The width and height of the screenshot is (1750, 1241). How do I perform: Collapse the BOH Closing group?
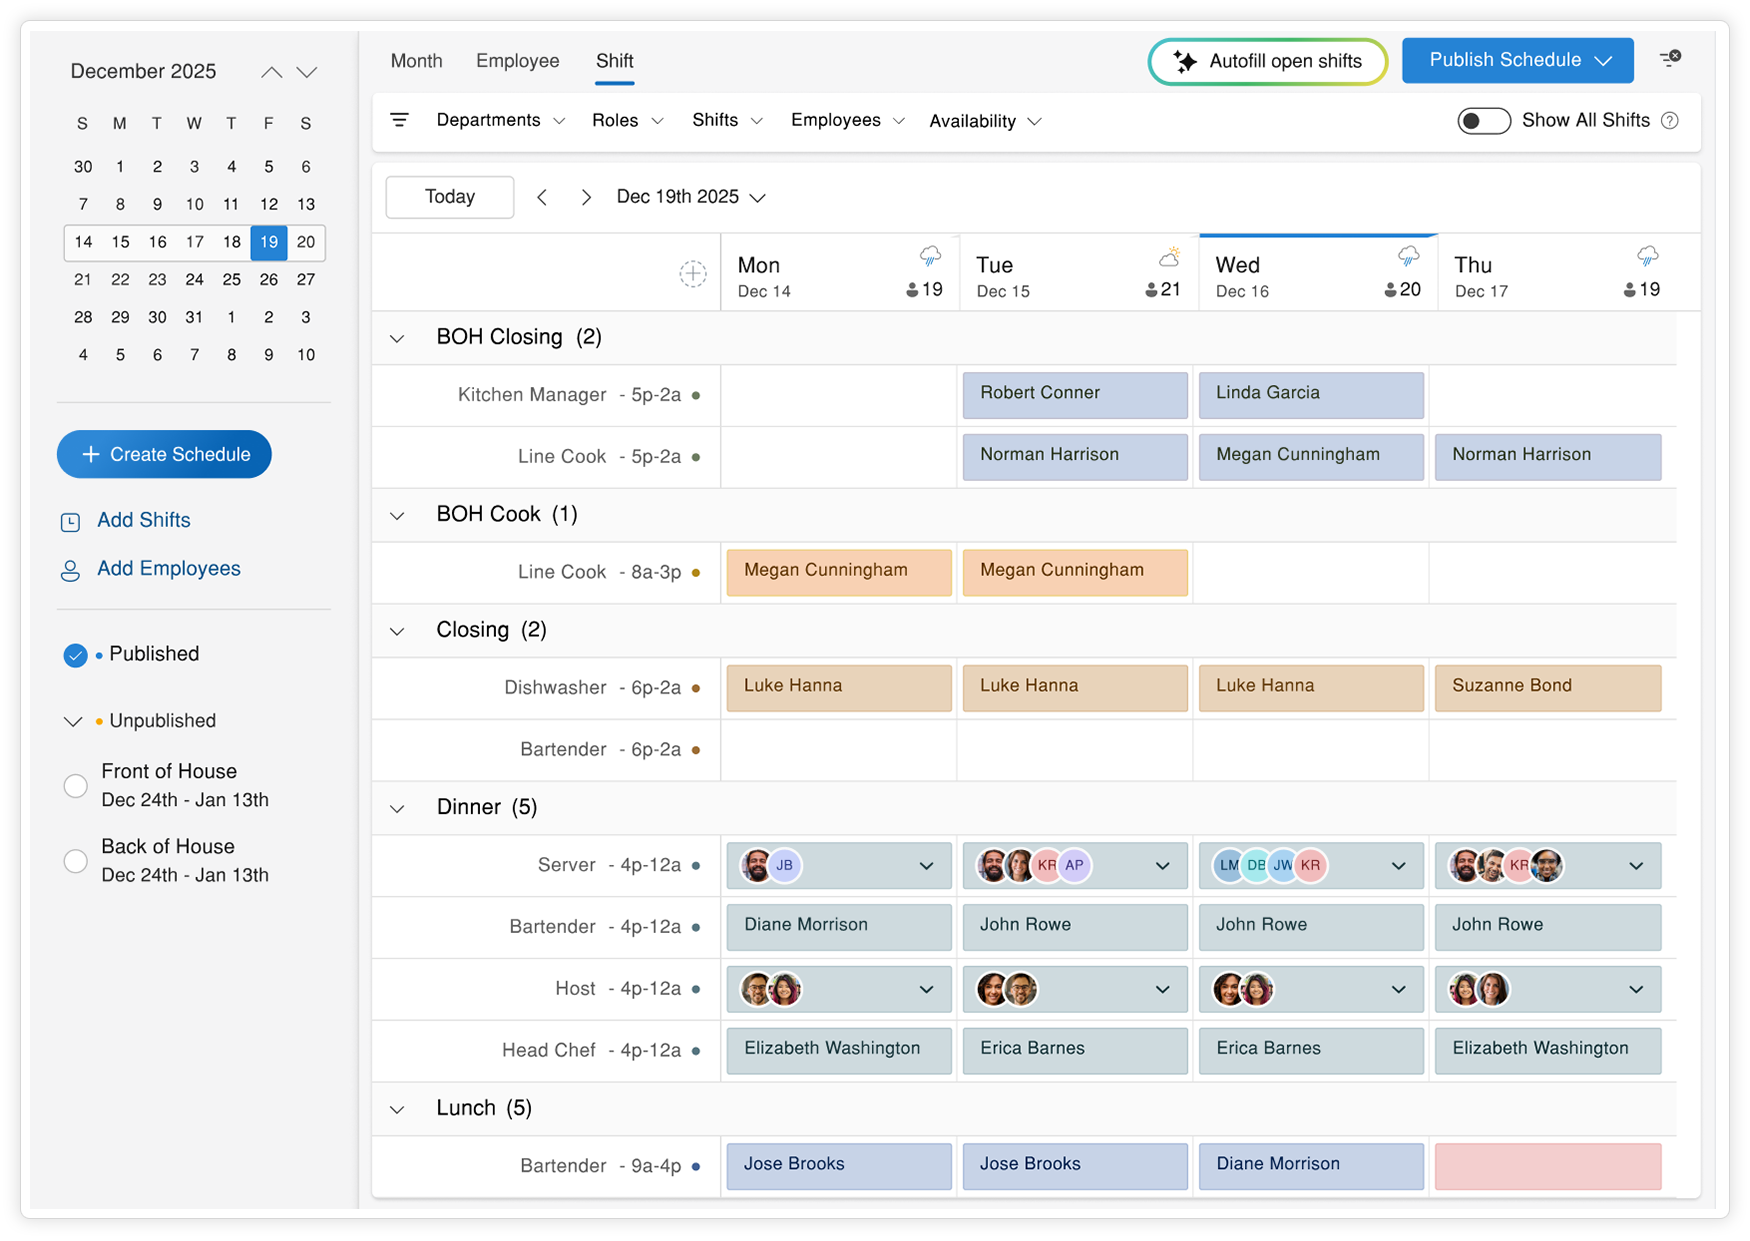click(x=397, y=339)
